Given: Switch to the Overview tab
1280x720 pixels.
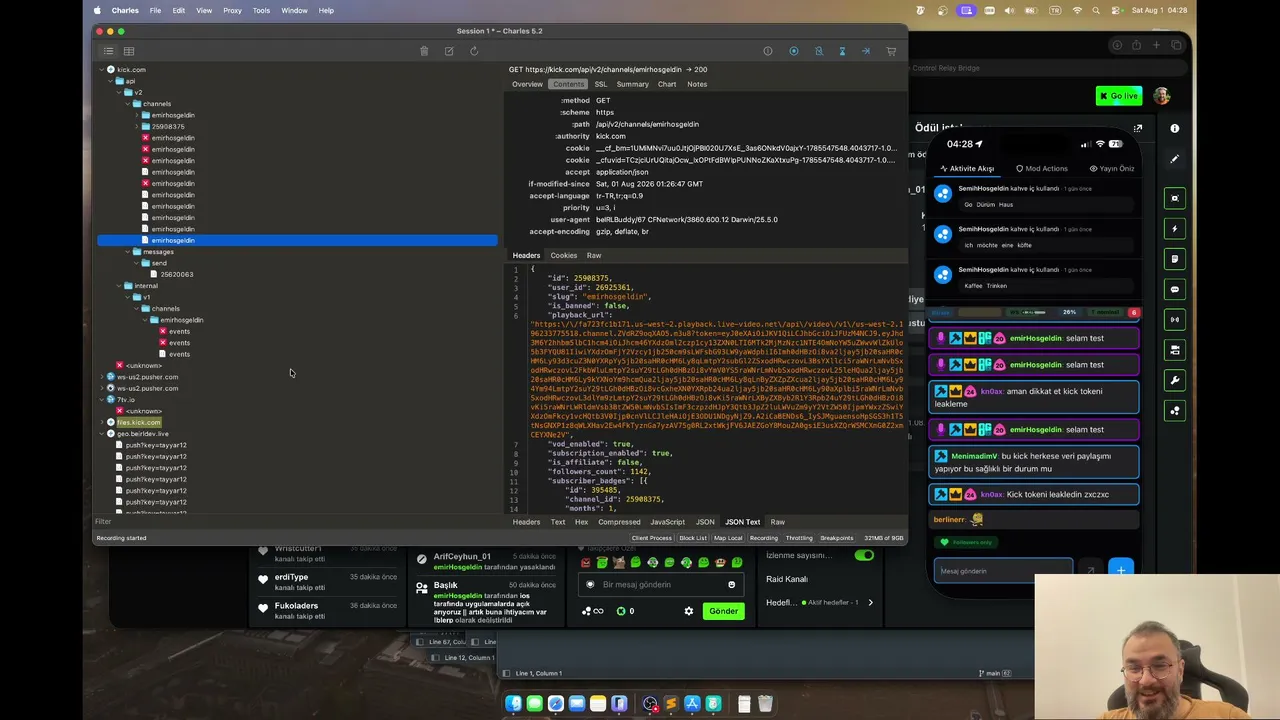Looking at the screenshot, I should [527, 84].
